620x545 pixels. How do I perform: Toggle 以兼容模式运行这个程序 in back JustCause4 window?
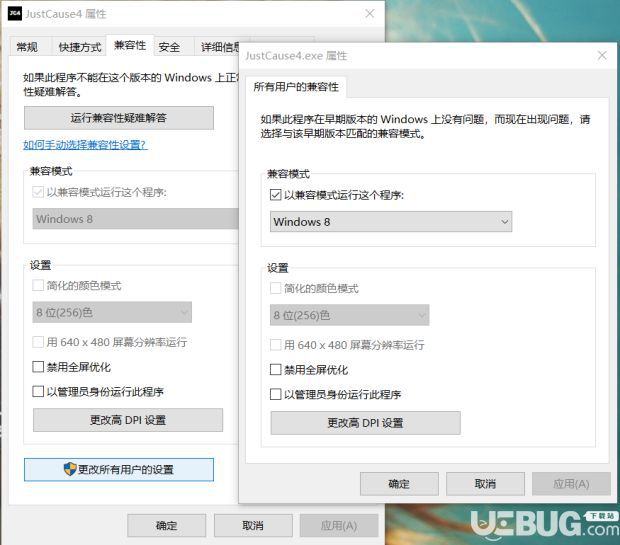(38, 193)
